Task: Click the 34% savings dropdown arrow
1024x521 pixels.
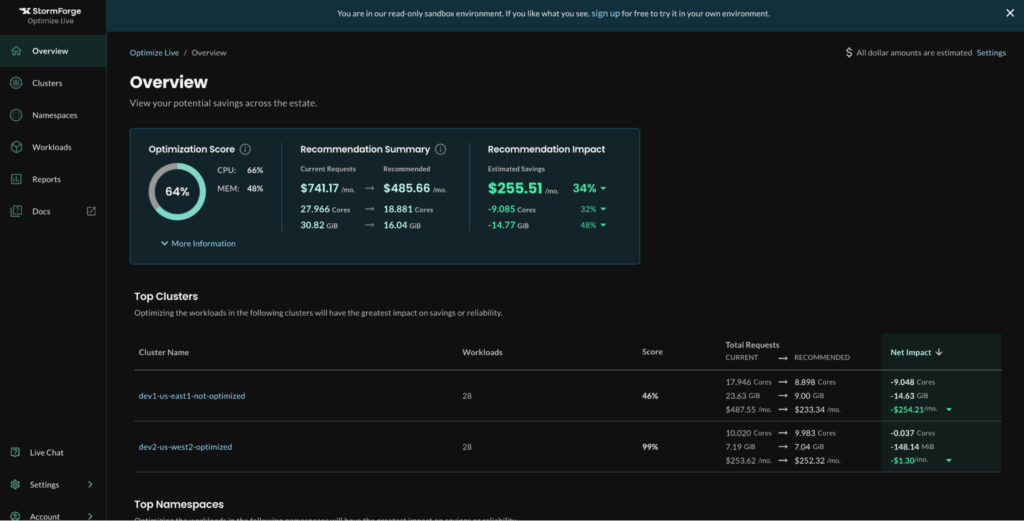Action: [603, 189]
